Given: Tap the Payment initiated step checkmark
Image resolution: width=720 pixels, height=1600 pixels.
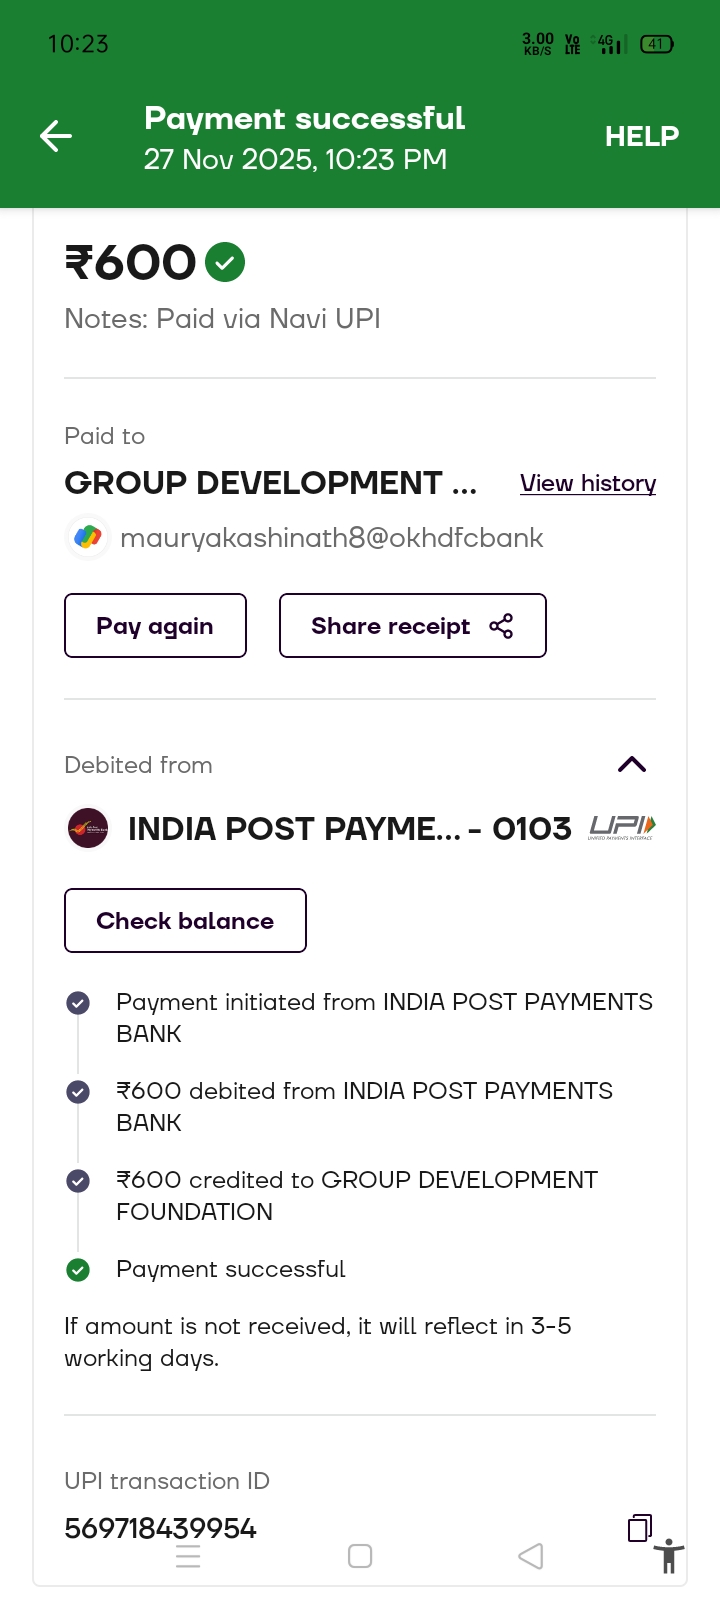Looking at the screenshot, I should point(78,1003).
